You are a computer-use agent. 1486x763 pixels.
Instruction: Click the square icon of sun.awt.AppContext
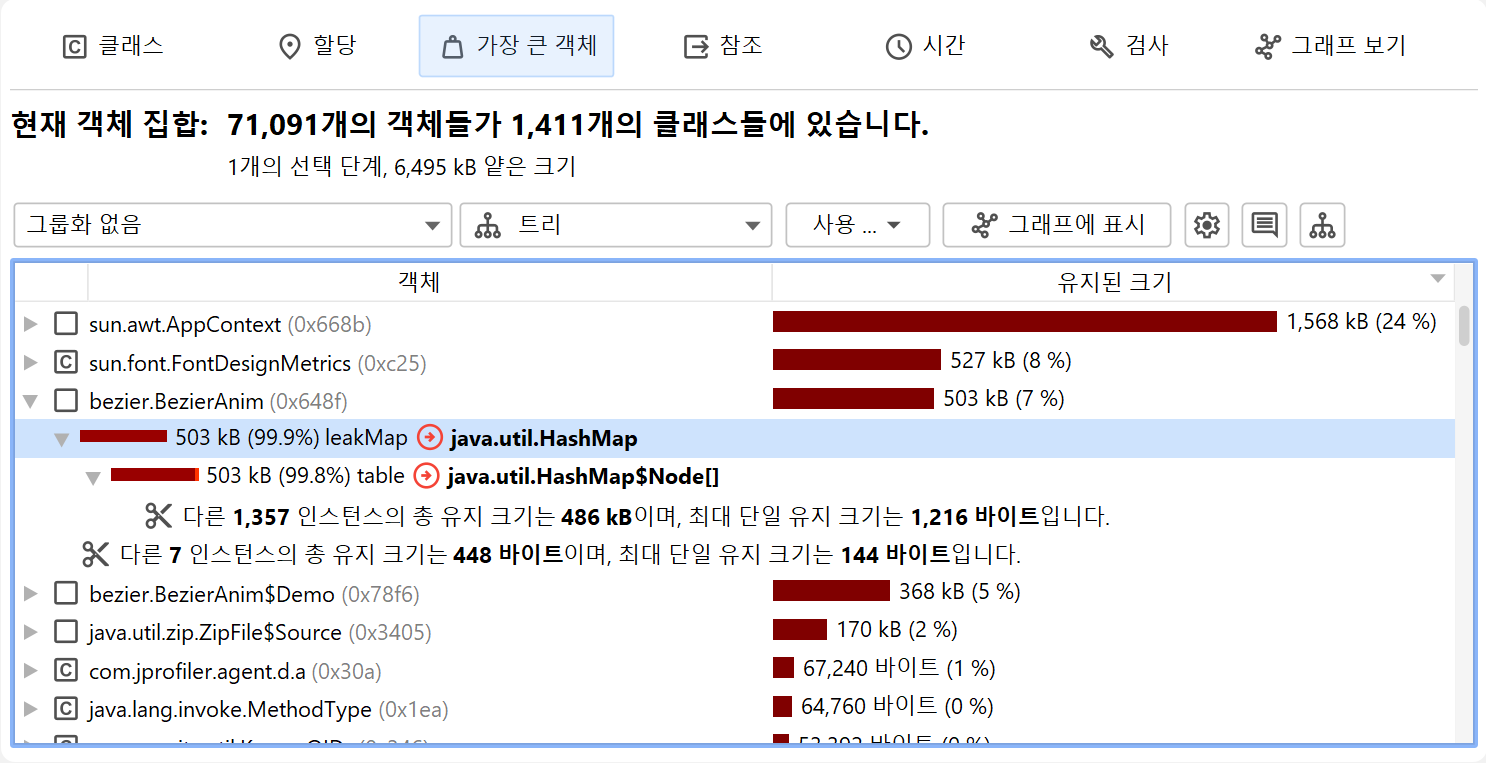click(x=66, y=323)
